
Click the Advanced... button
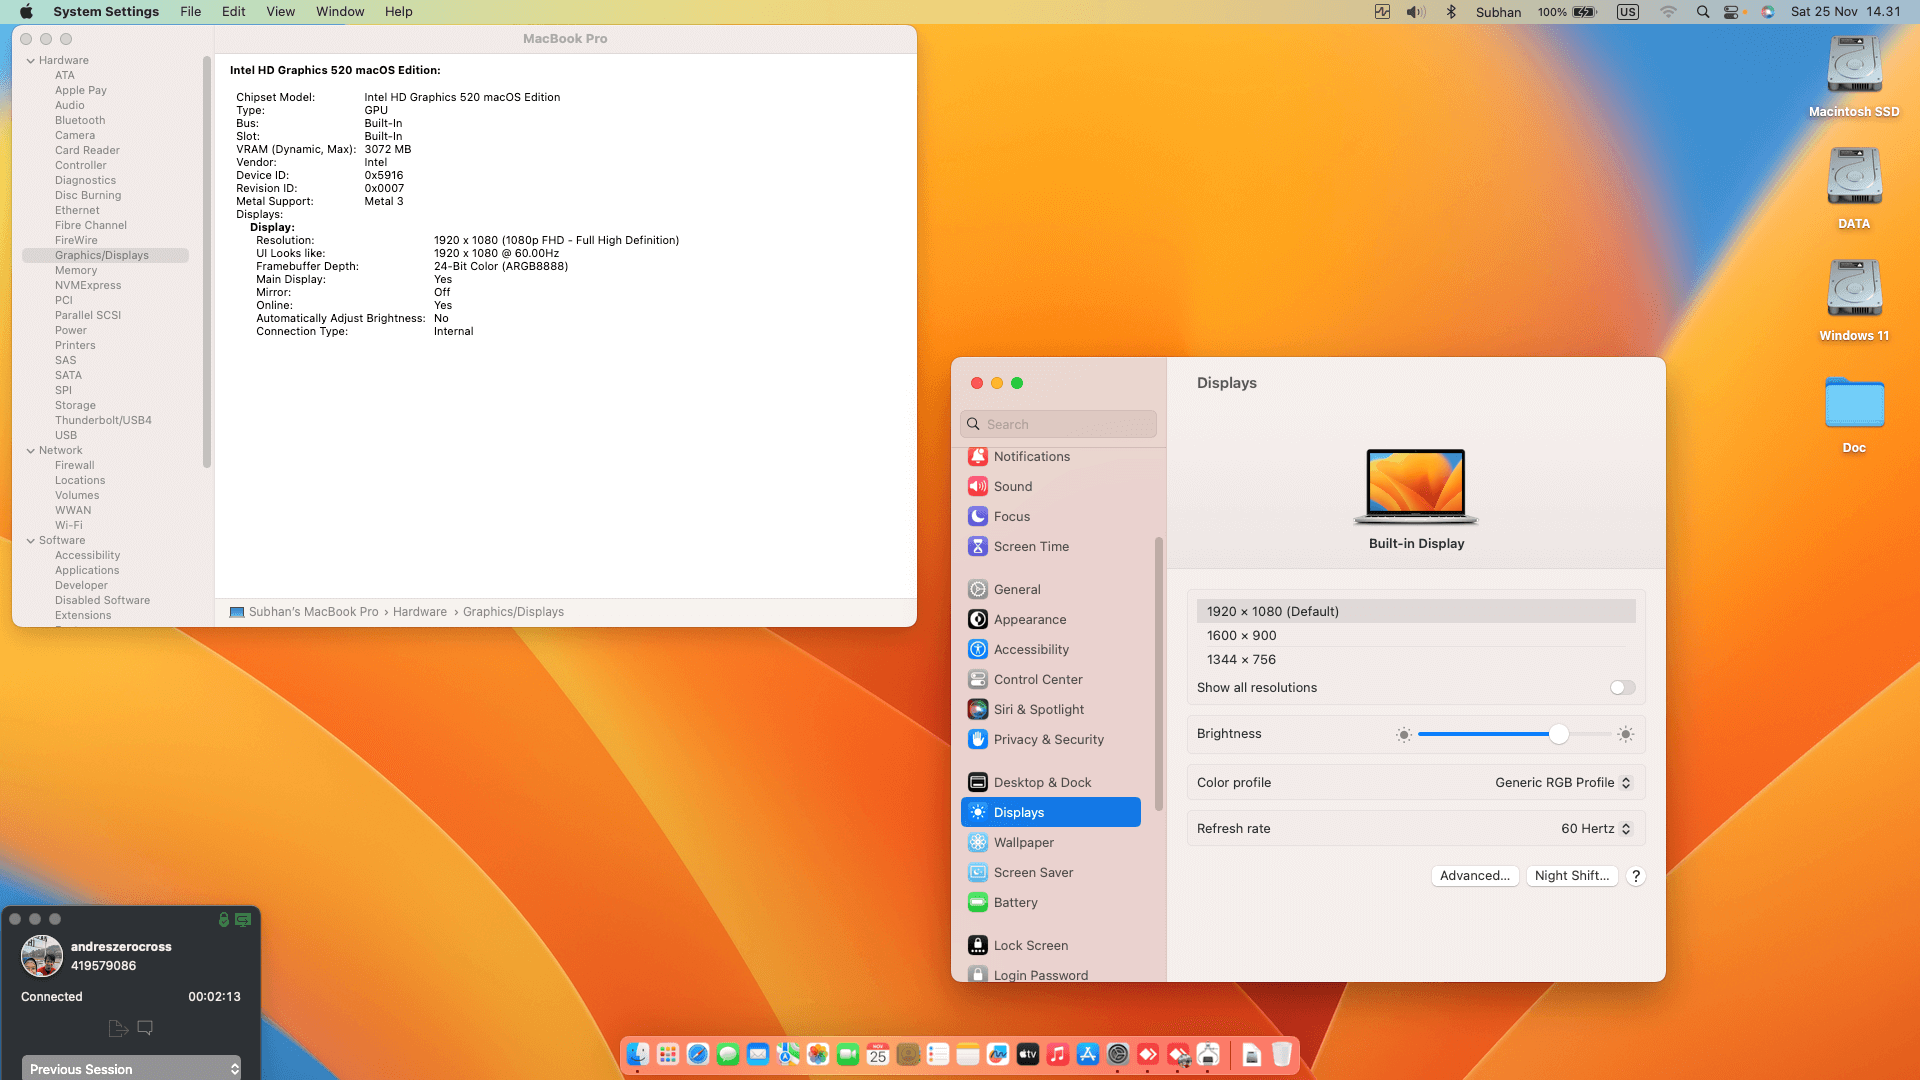1475,876
